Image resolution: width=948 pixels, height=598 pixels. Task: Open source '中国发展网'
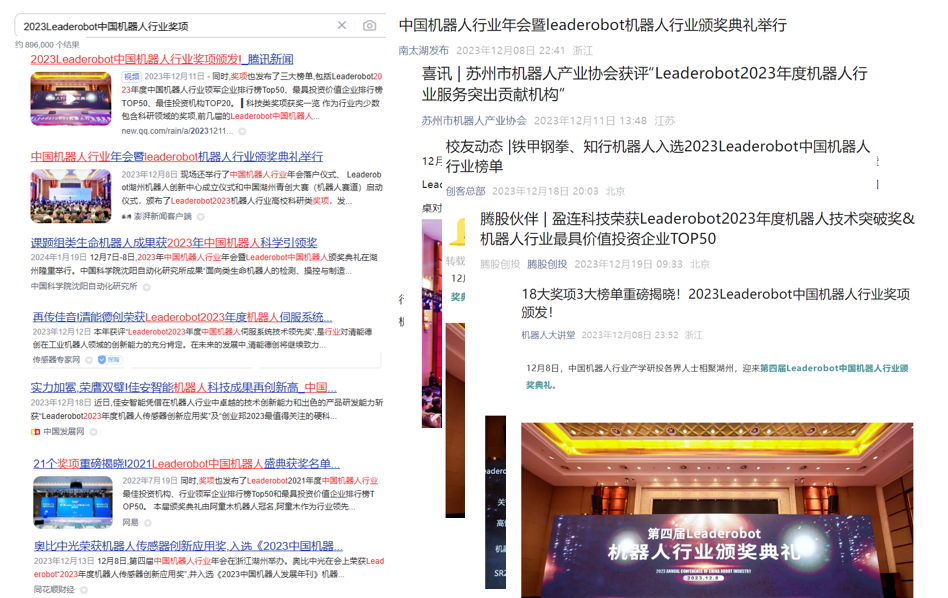[x=63, y=432]
